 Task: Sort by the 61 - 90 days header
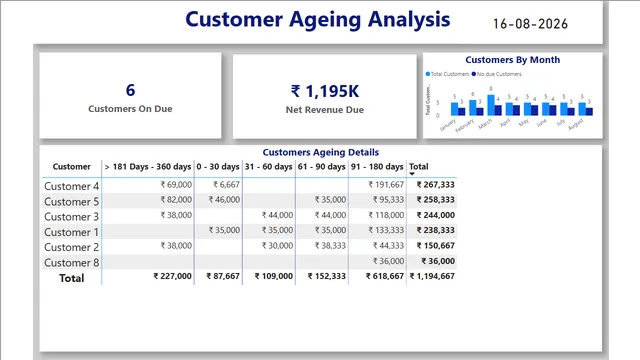(322, 167)
